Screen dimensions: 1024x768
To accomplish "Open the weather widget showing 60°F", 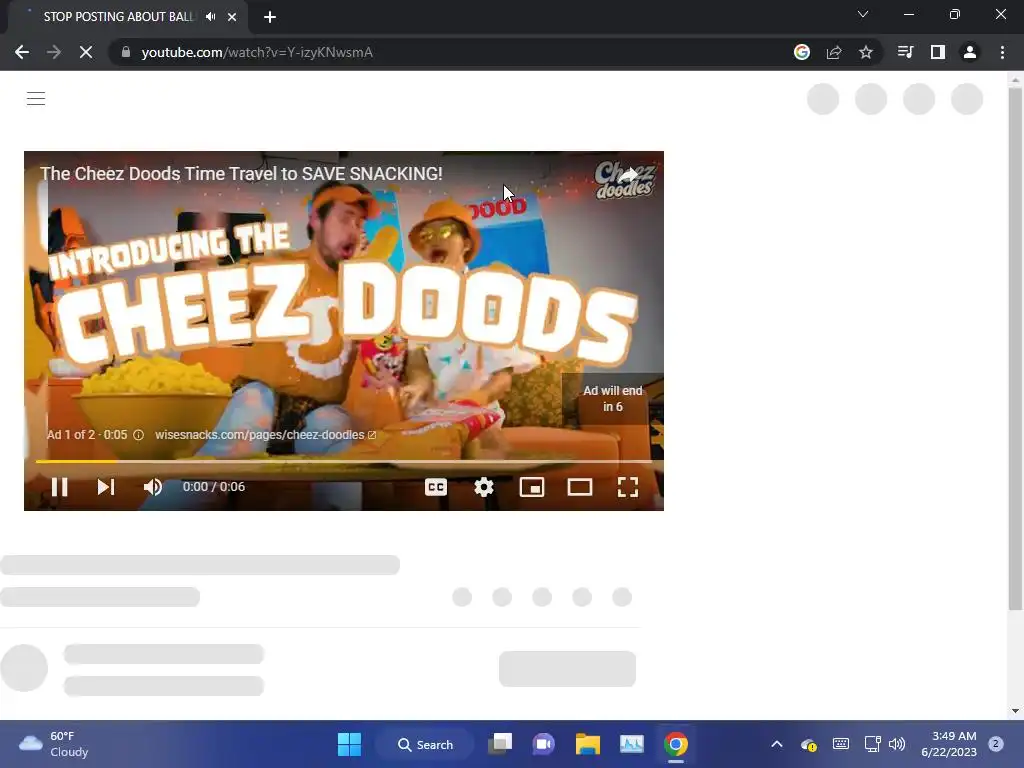I will point(54,744).
